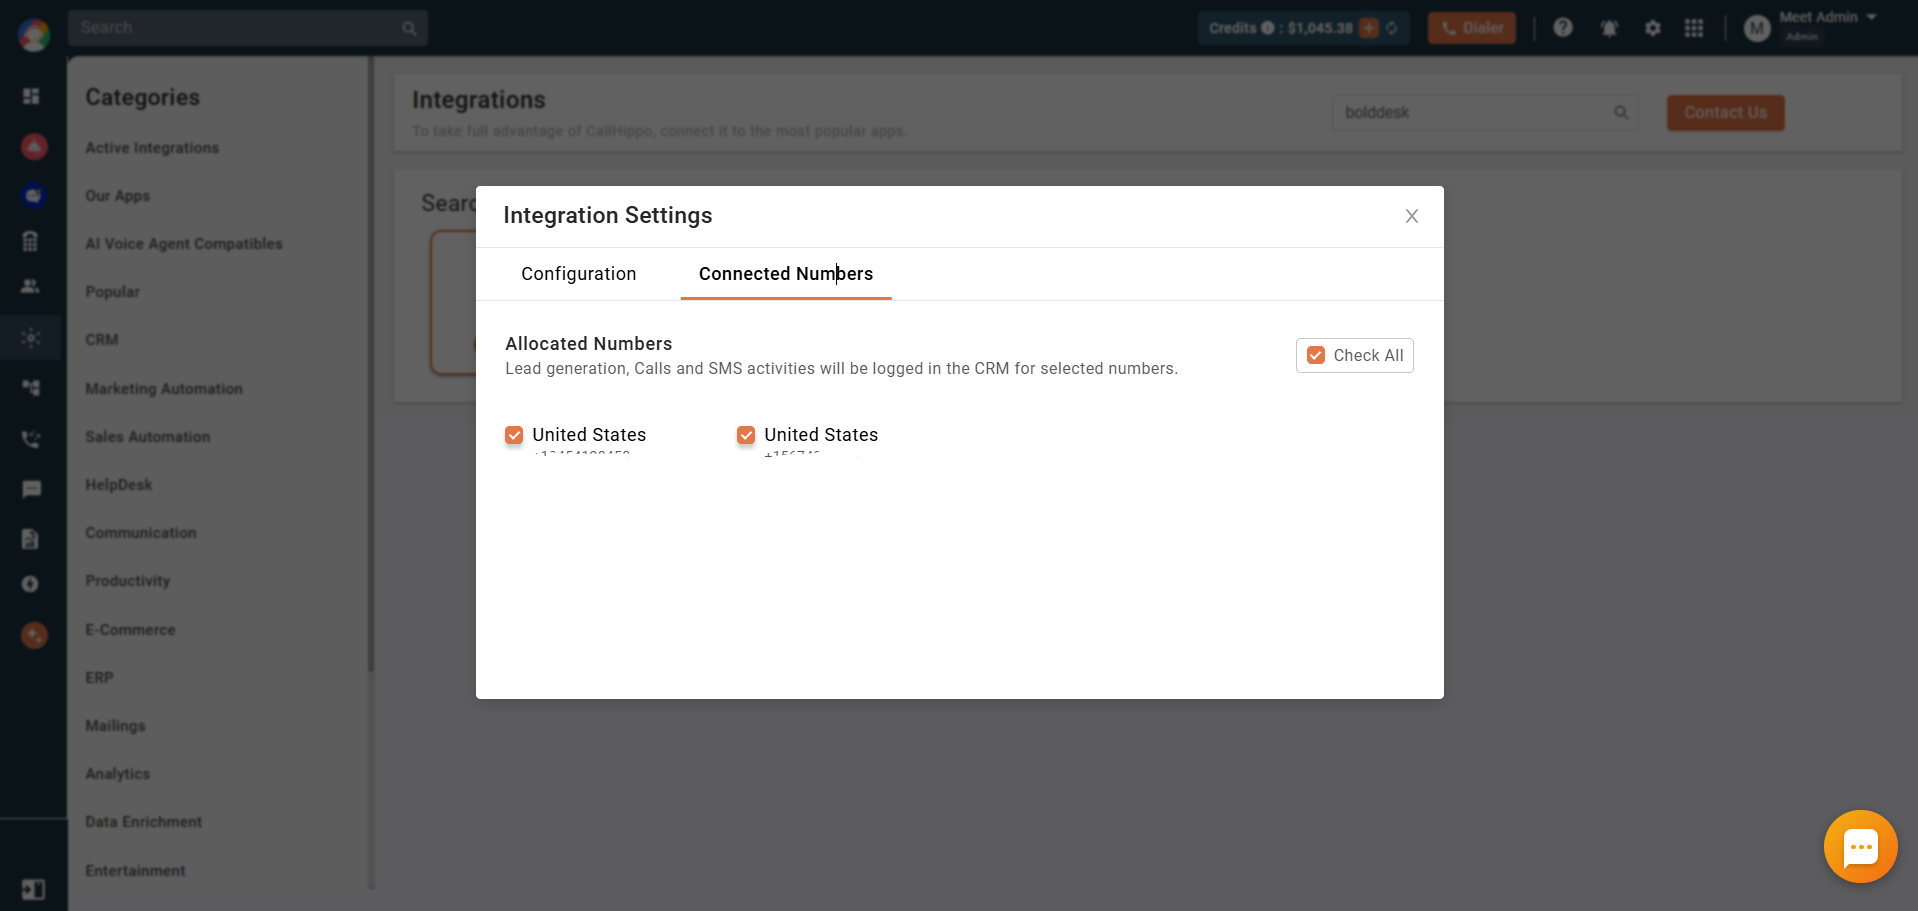The image size is (1918, 911).
Task: Open the dashboard grid sidebar icon
Action: tap(31, 96)
